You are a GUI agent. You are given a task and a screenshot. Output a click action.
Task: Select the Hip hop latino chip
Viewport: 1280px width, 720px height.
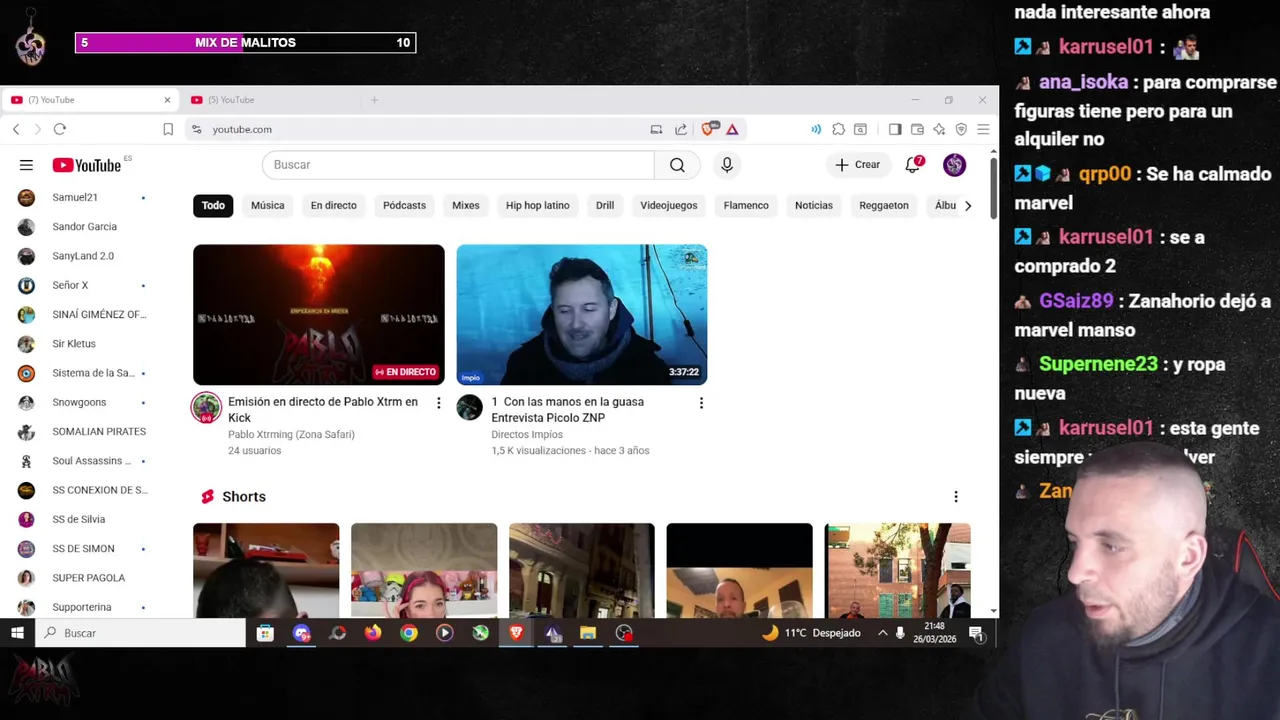pyautogui.click(x=537, y=205)
